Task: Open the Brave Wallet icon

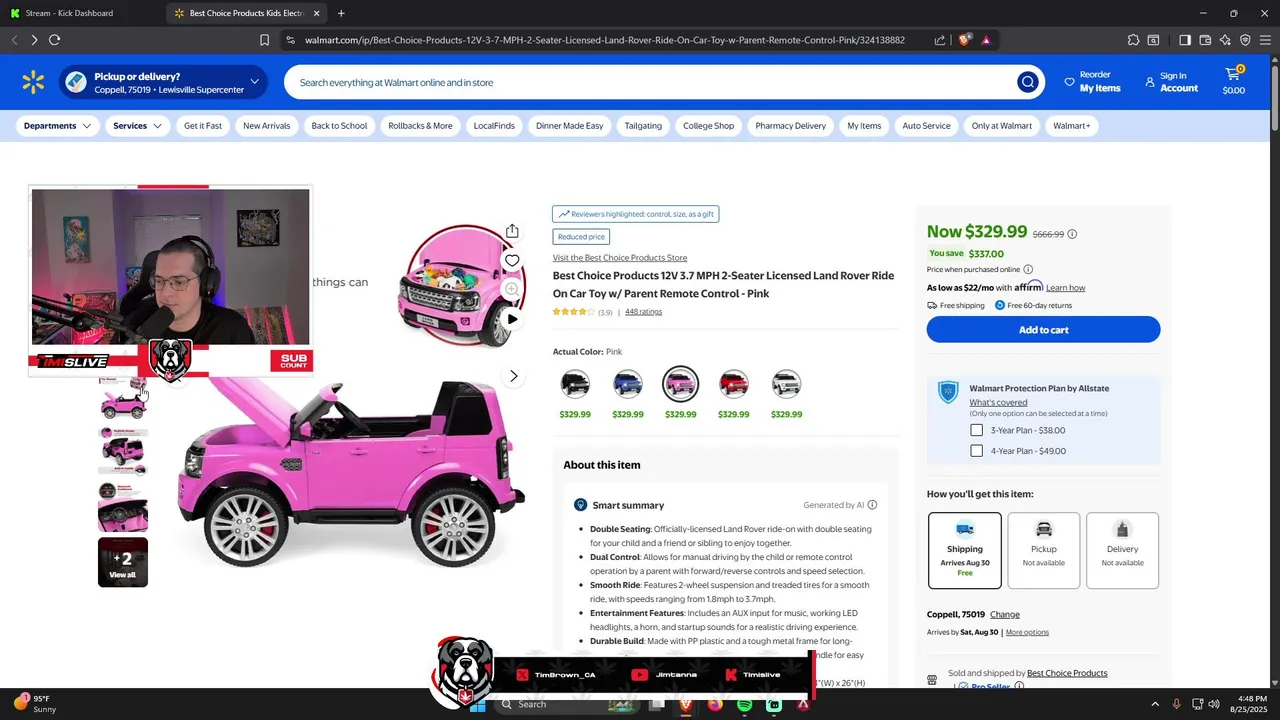Action: click(1205, 40)
